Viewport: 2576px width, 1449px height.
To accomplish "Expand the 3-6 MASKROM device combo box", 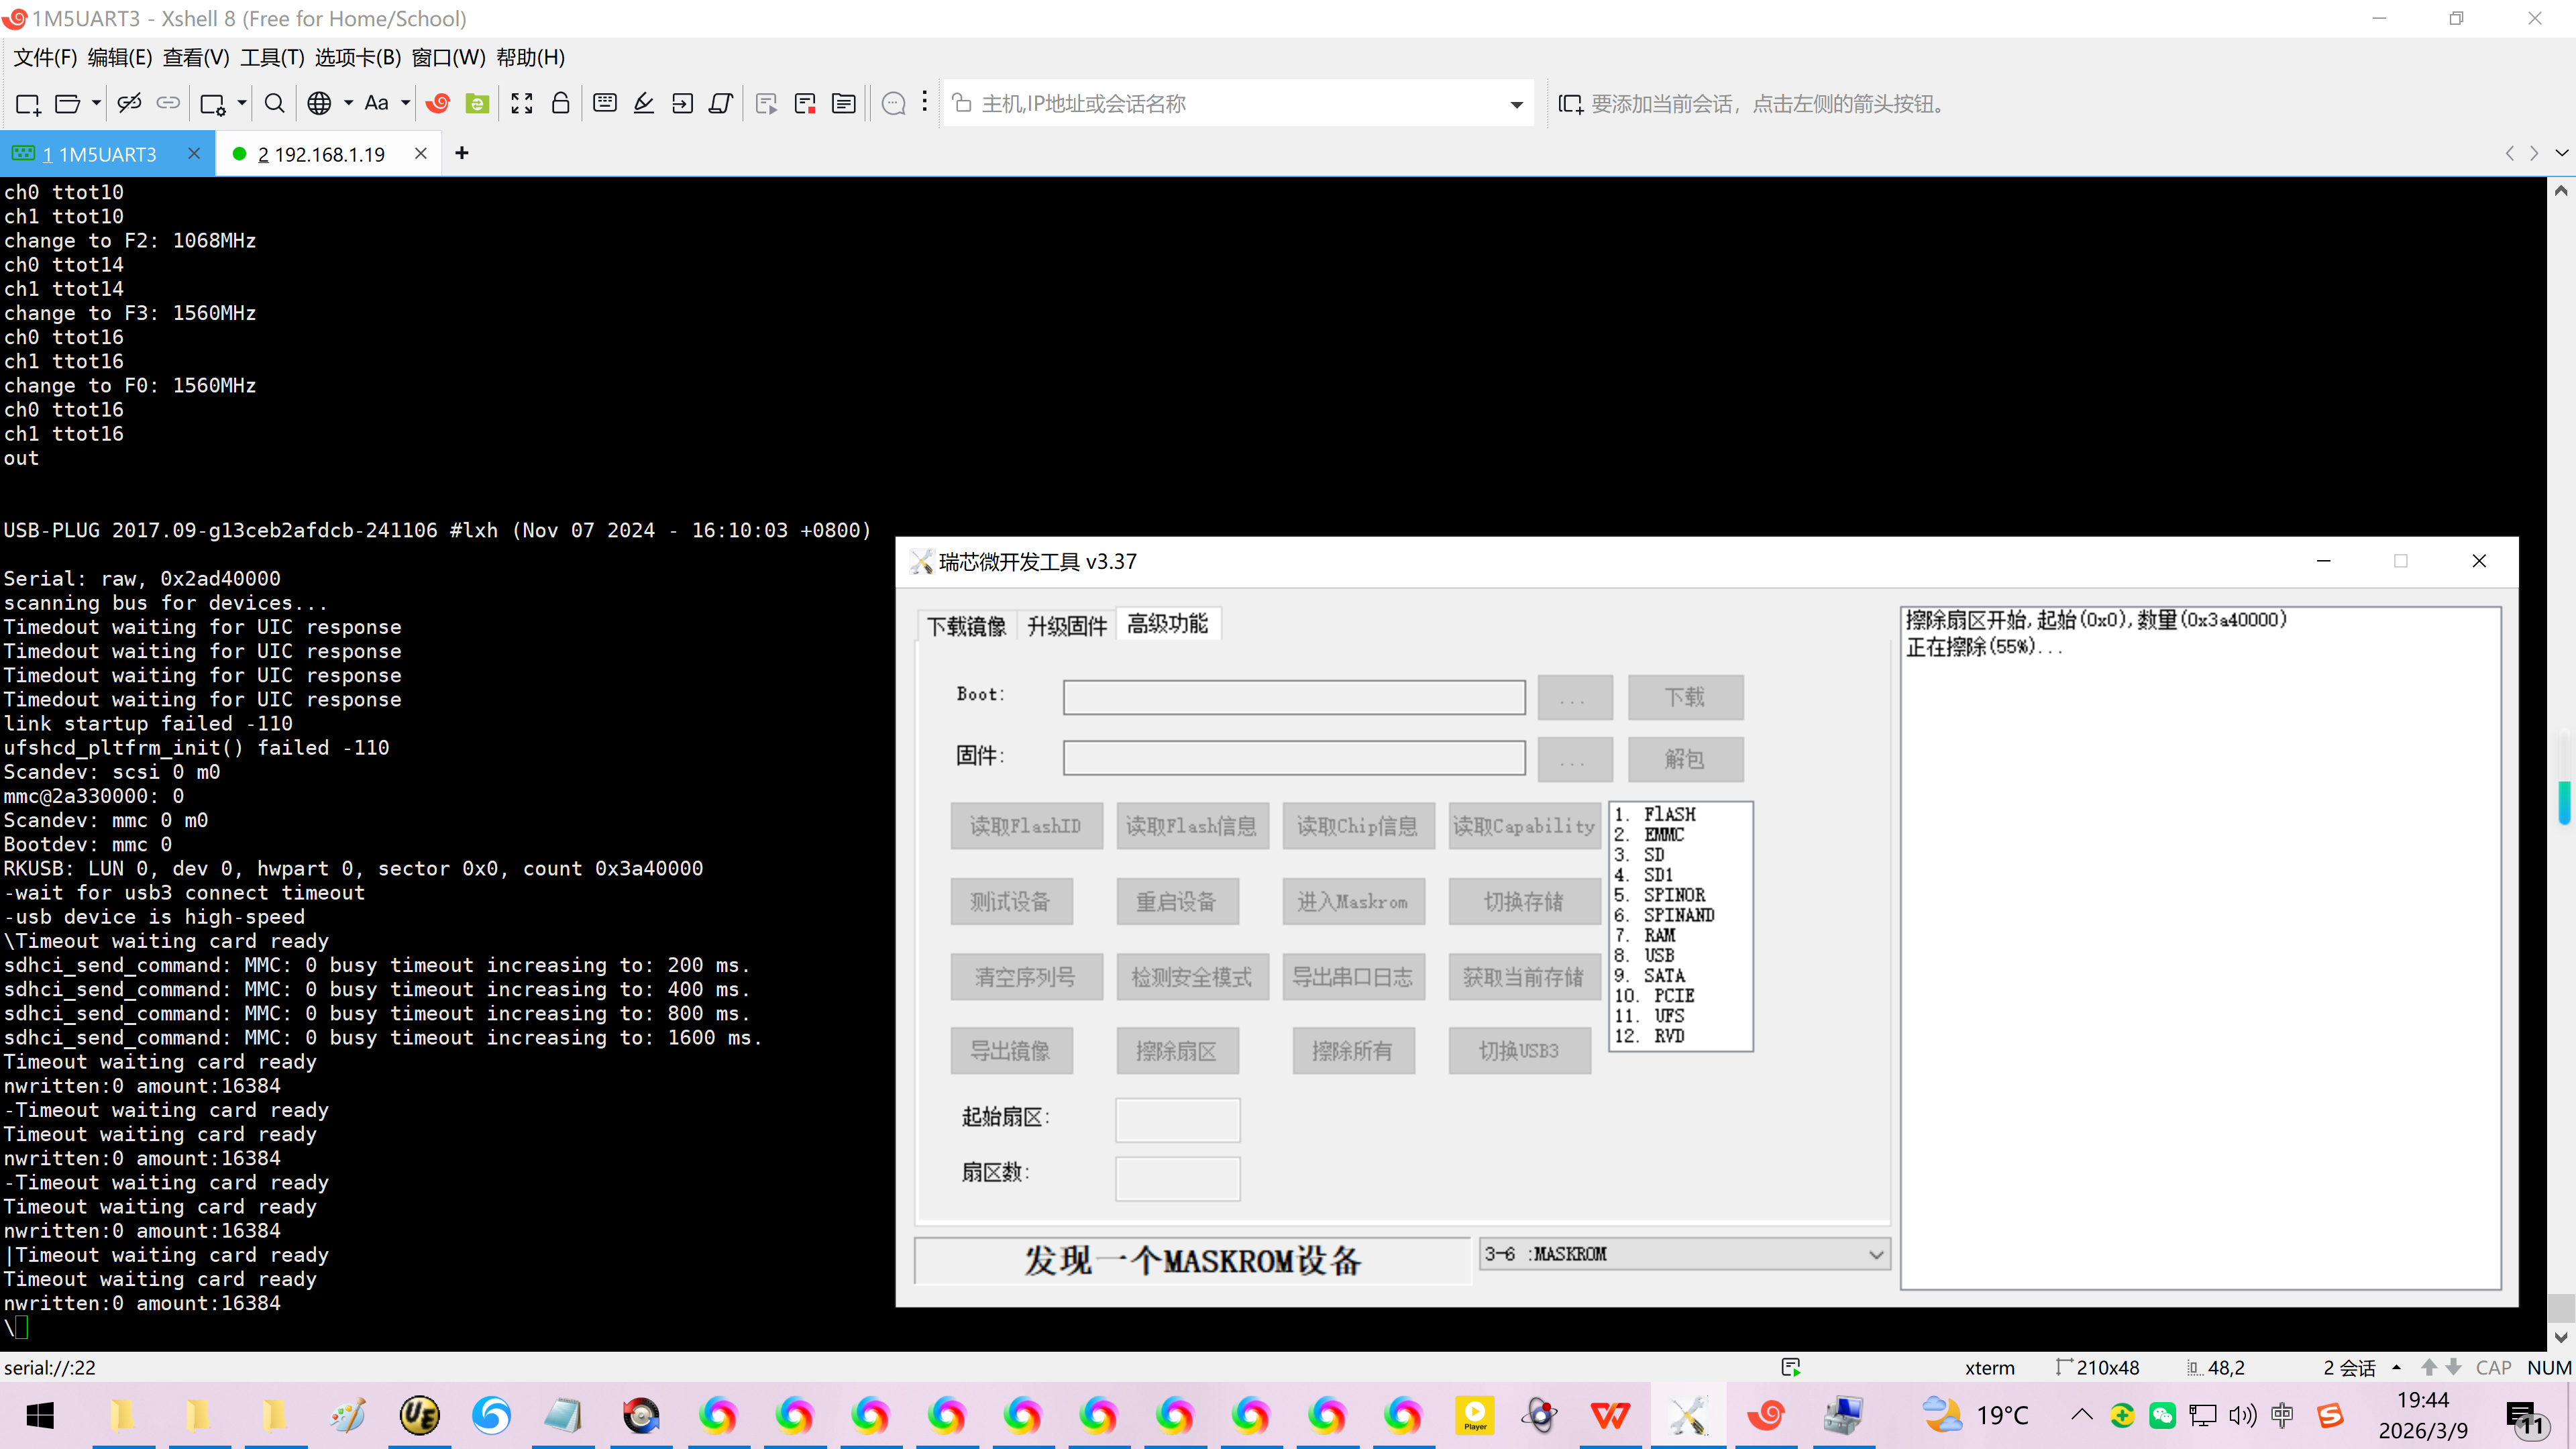I will tap(1876, 1255).
